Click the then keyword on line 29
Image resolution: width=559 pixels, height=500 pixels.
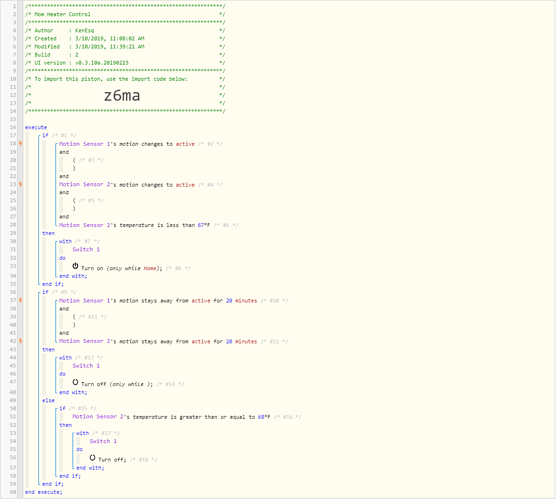[48, 233]
